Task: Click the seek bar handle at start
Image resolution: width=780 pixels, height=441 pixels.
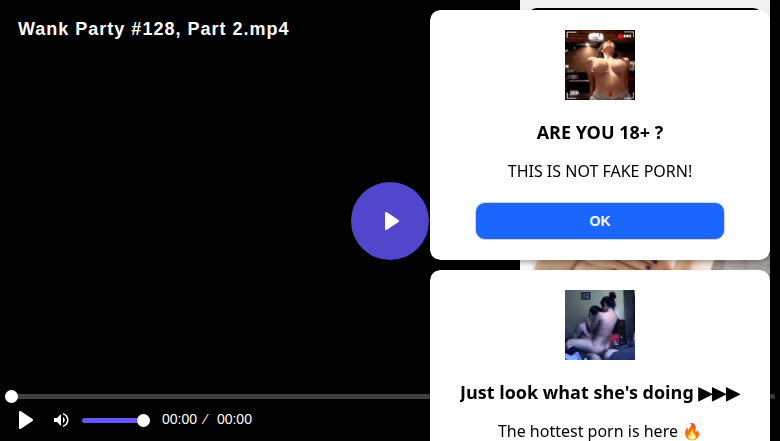Action: point(11,397)
